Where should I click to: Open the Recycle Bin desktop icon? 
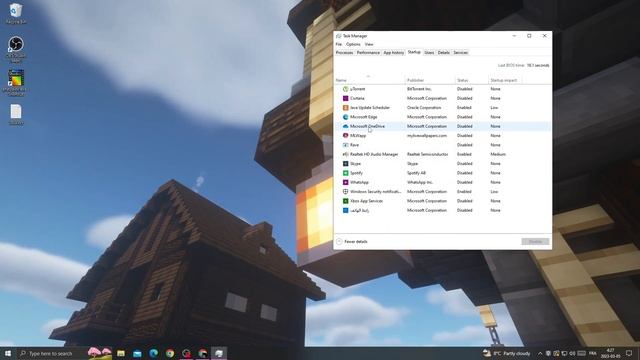(16, 13)
